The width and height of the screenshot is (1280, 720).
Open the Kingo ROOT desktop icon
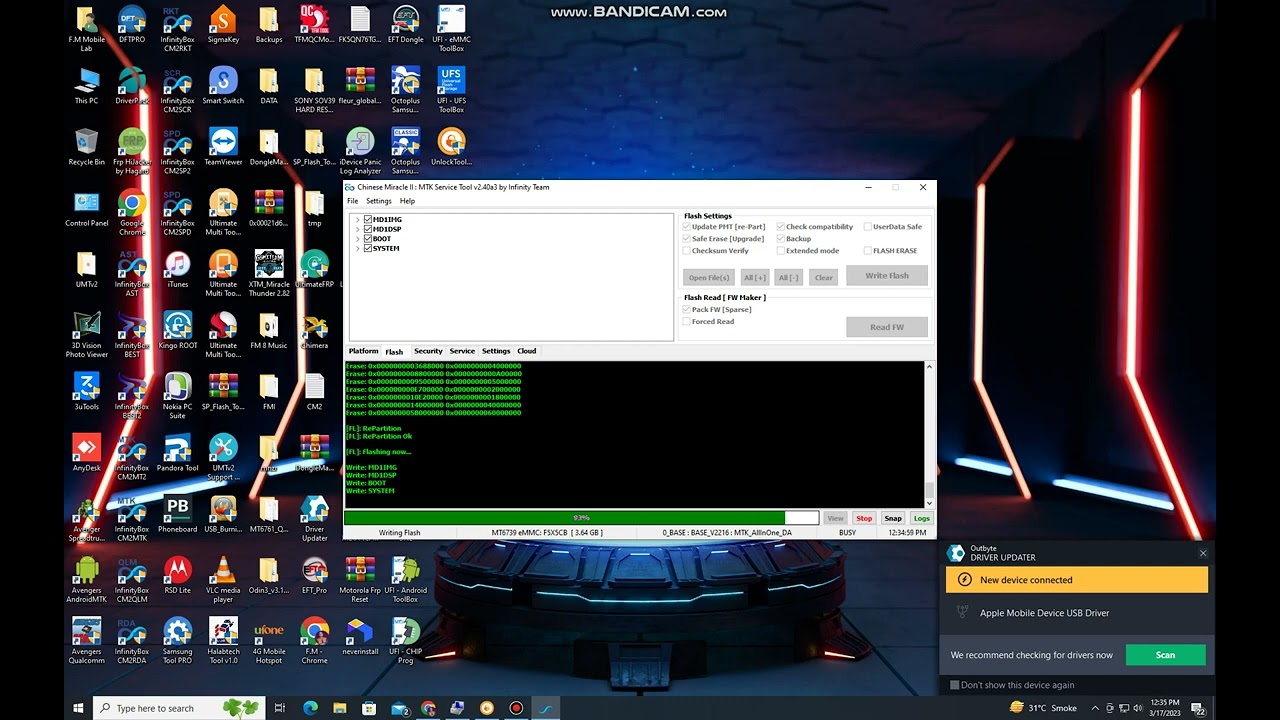click(x=177, y=330)
